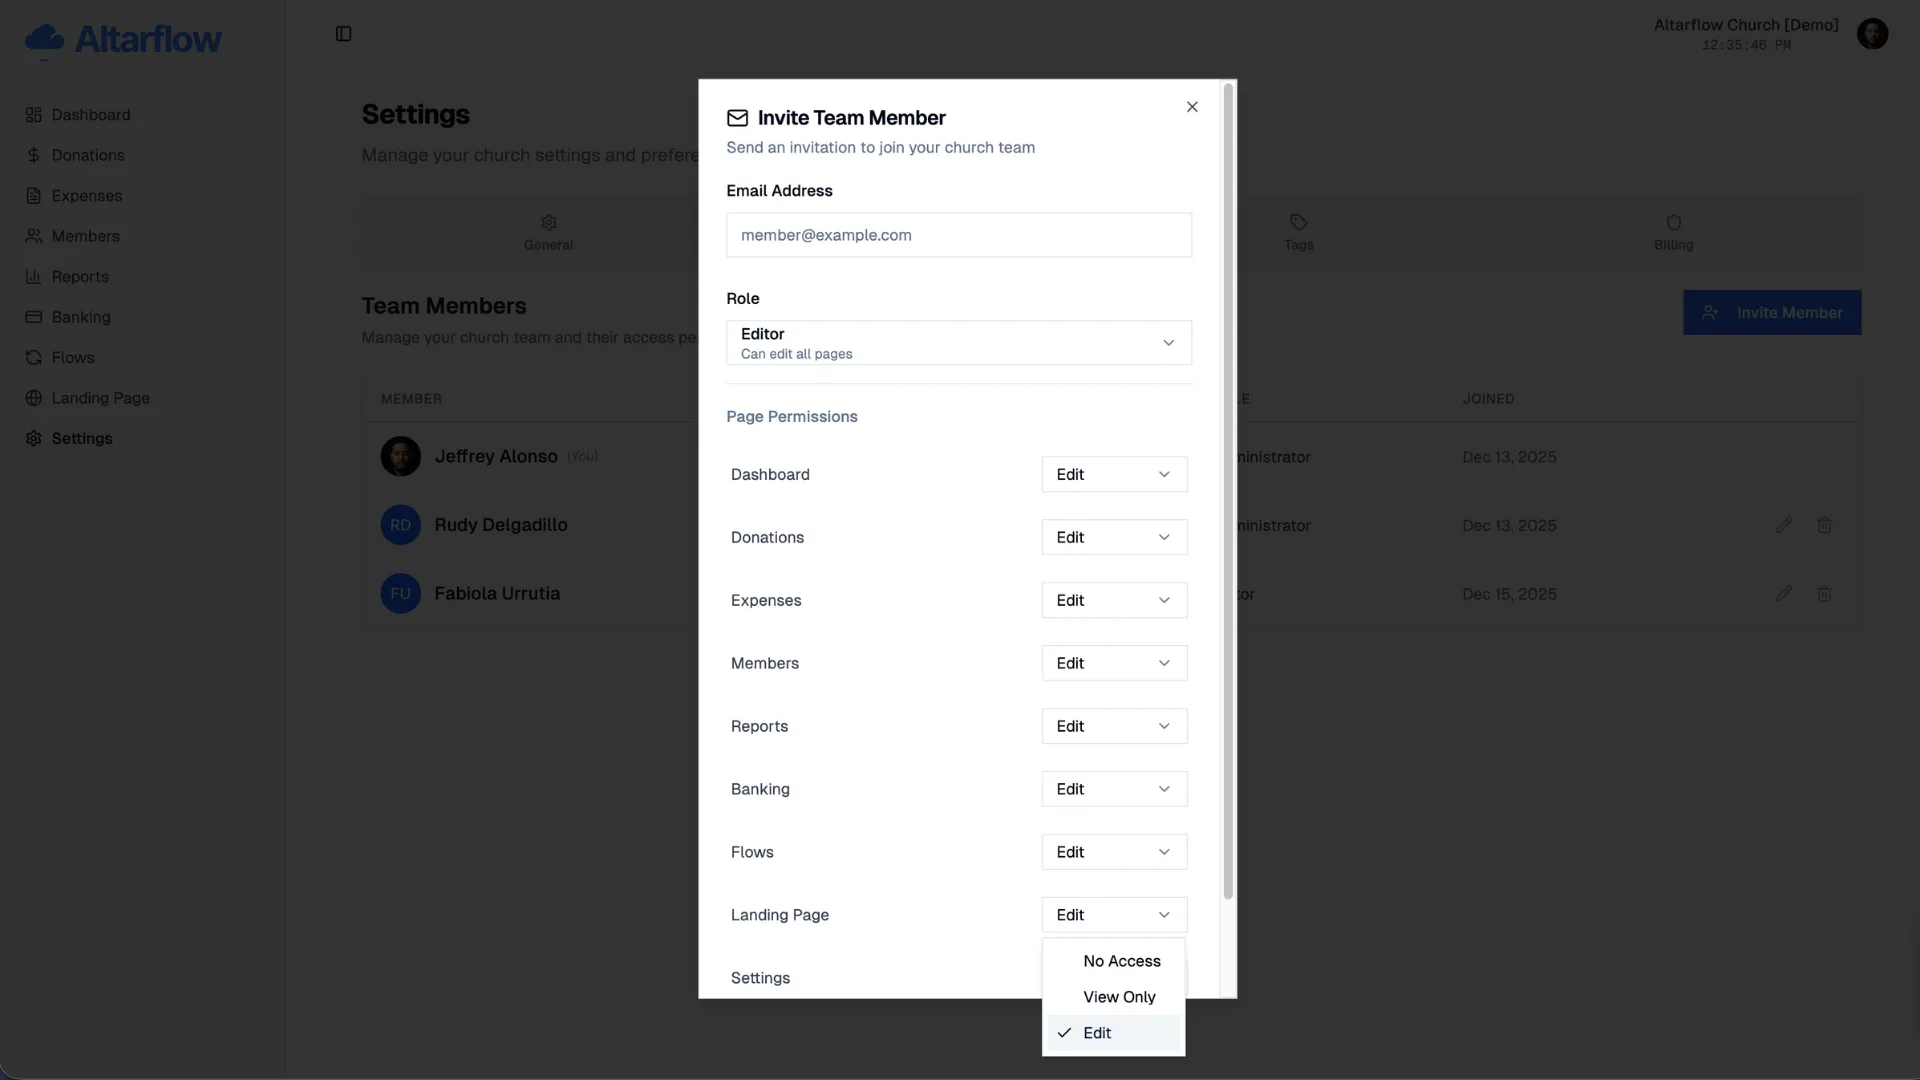Viewport: 1920px width, 1080px height.
Task: Open the Flows permission dropdown
Action: [1113, 851]
